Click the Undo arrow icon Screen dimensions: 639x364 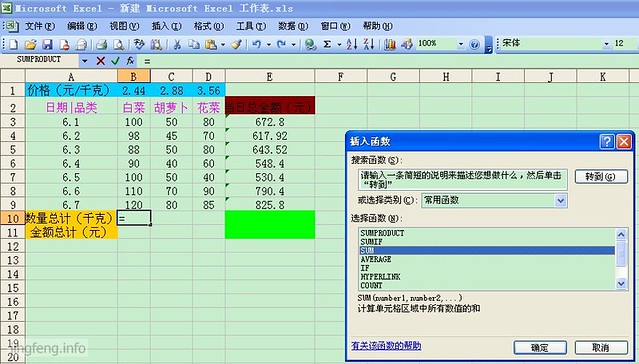[256, 44]
